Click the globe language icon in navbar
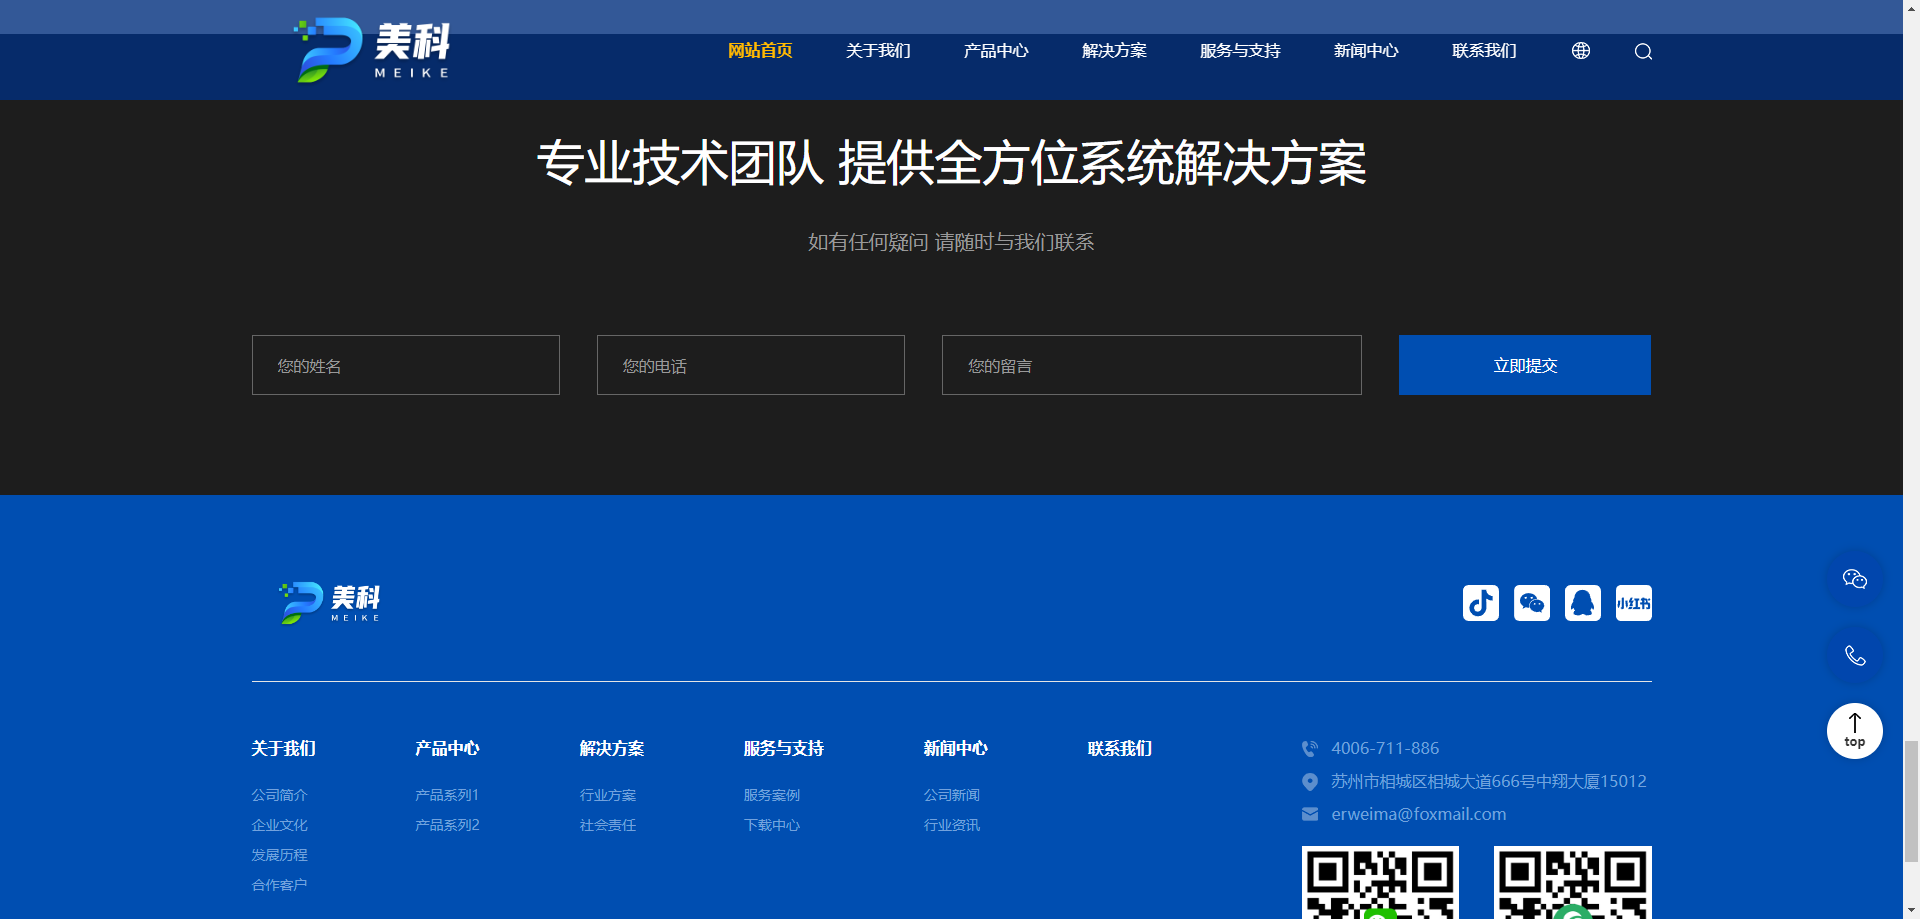Viewport: 1920px width, 919px height. (1581, 50)
